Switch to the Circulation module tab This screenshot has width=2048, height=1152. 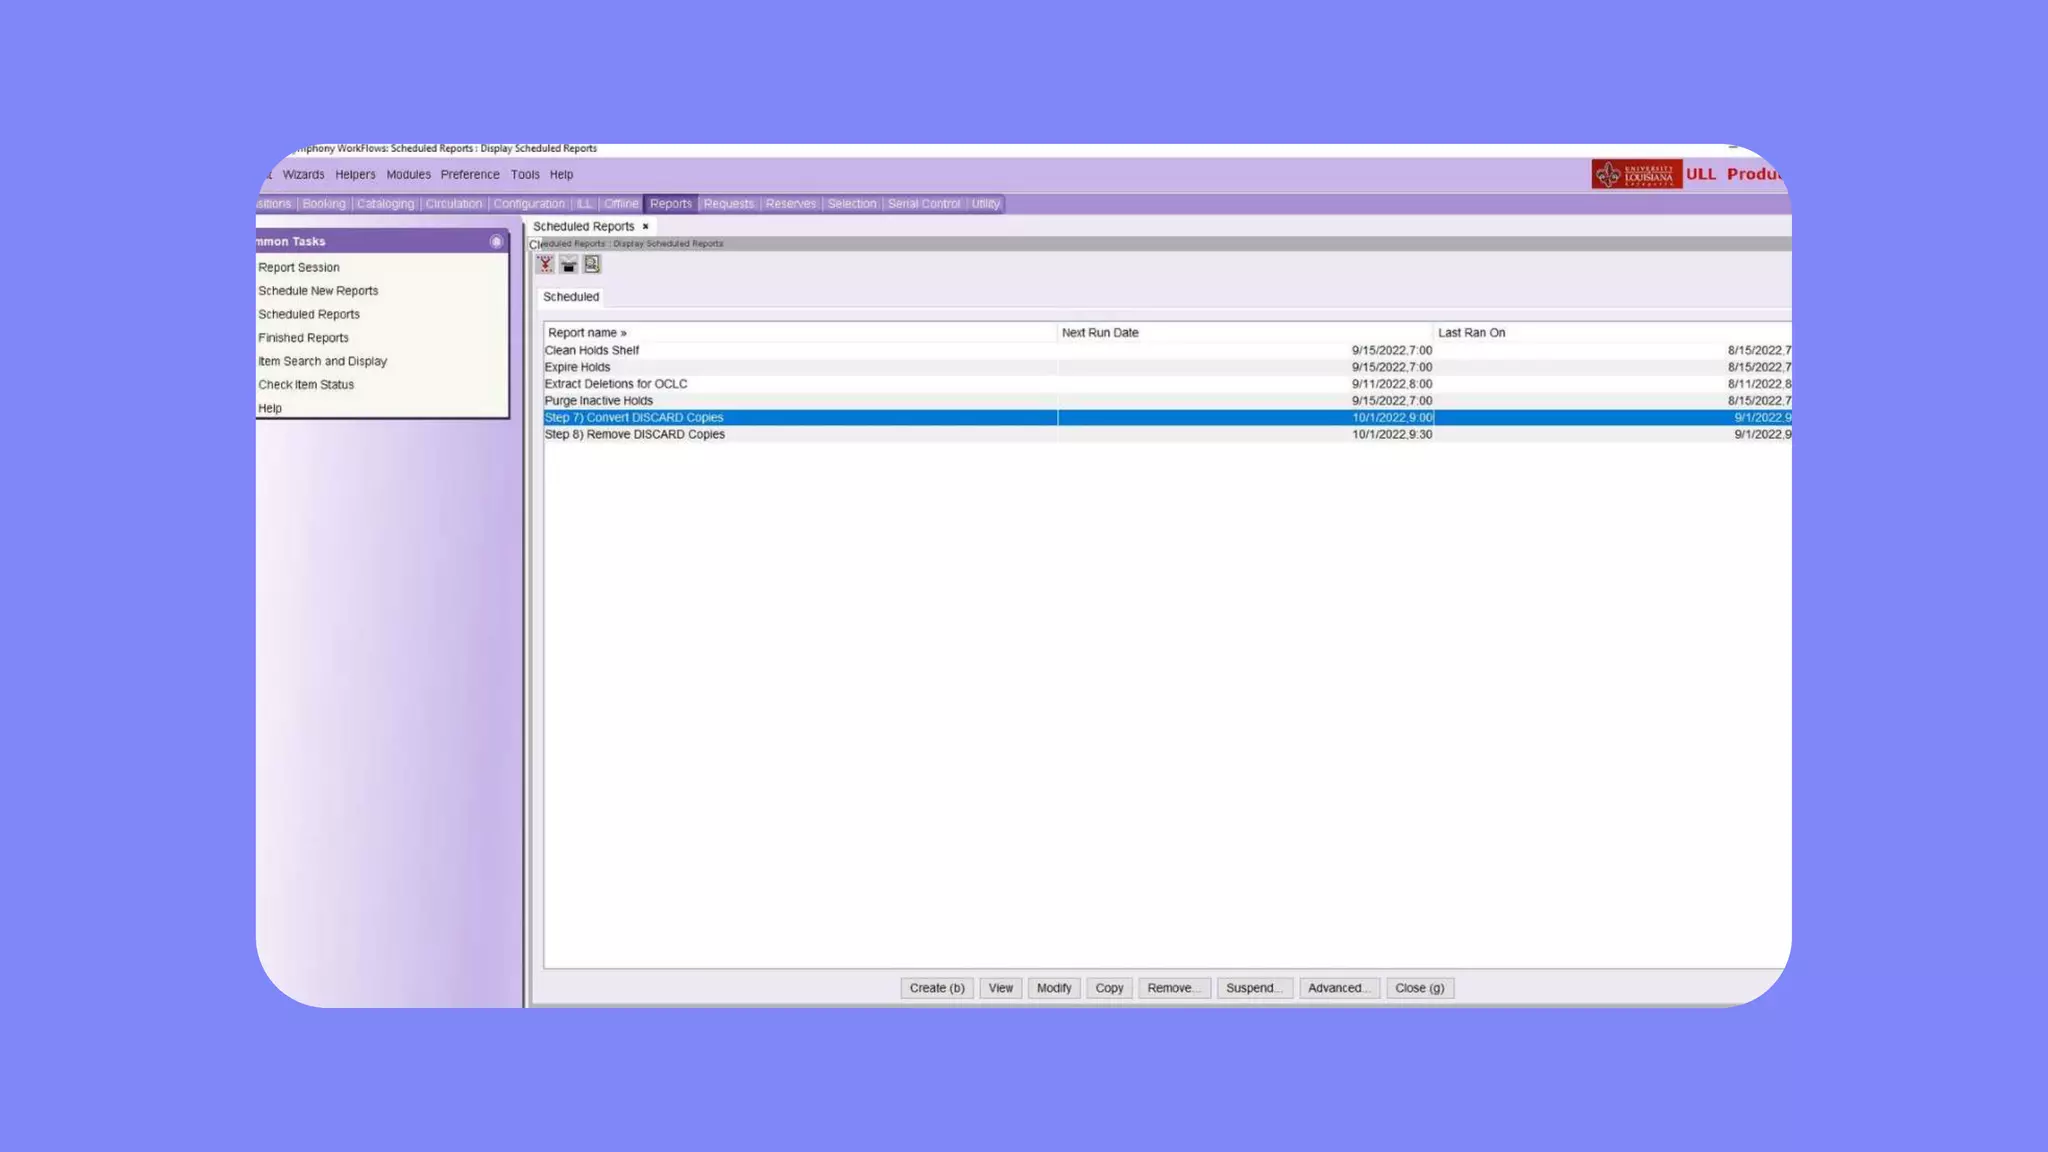point(453,204)
